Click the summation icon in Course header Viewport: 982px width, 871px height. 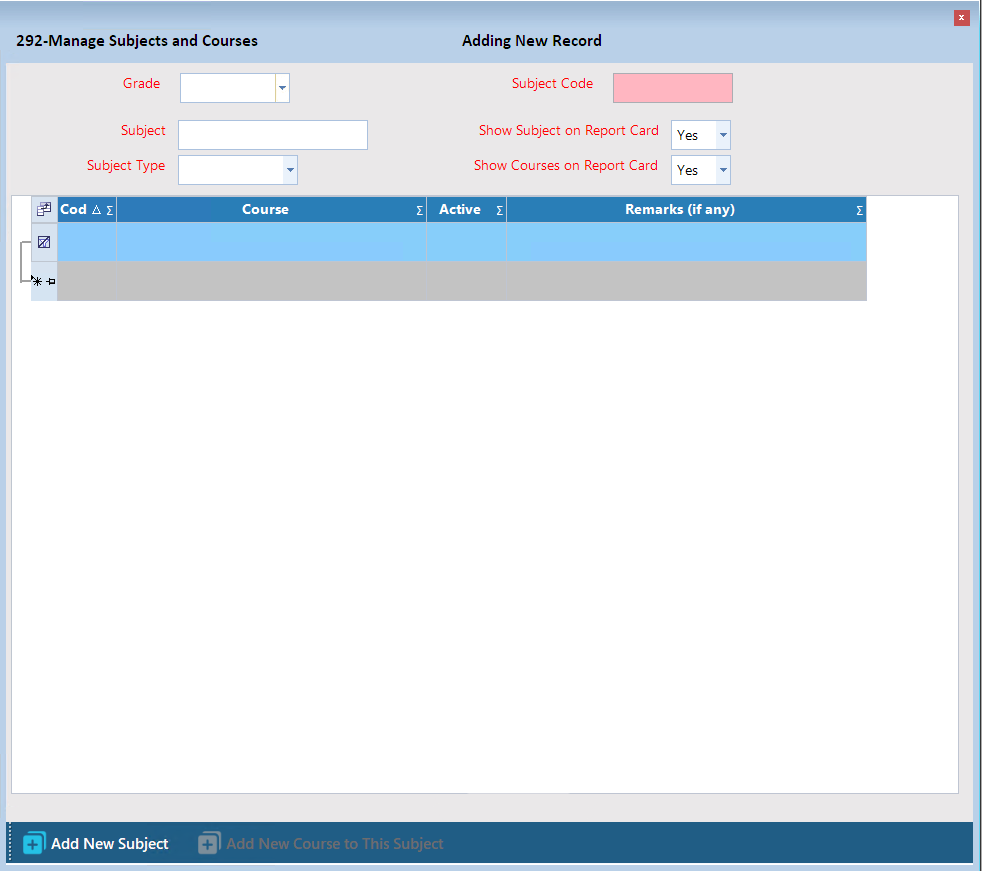pyautogui.click(x=419, y=211)
